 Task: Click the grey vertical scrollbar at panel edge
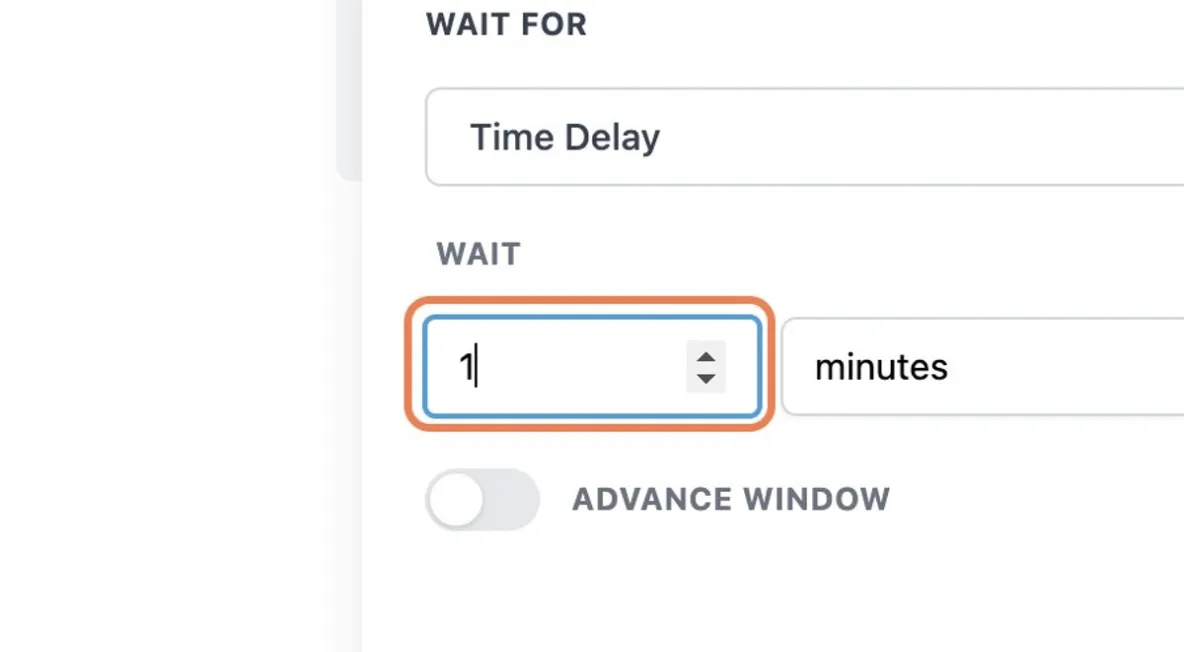350,90
